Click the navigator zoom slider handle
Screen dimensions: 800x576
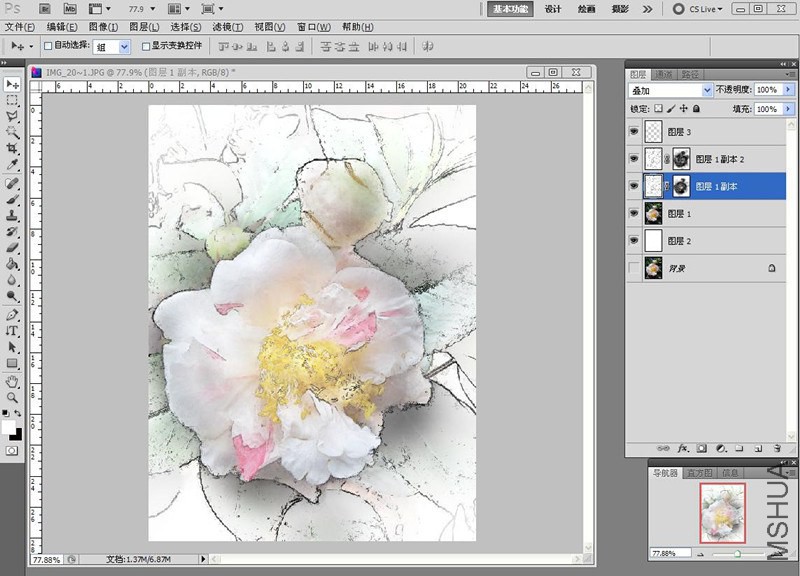738,552
